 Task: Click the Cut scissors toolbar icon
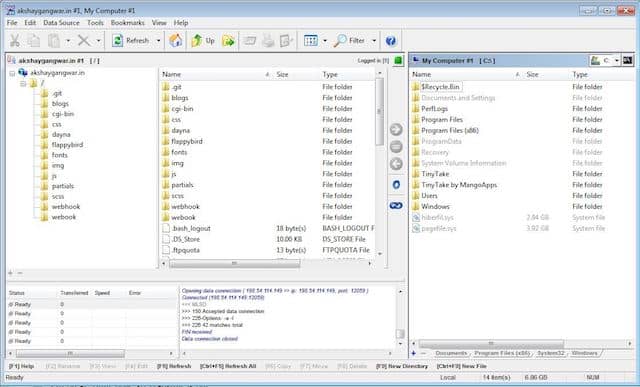click(x=15, y=40)
